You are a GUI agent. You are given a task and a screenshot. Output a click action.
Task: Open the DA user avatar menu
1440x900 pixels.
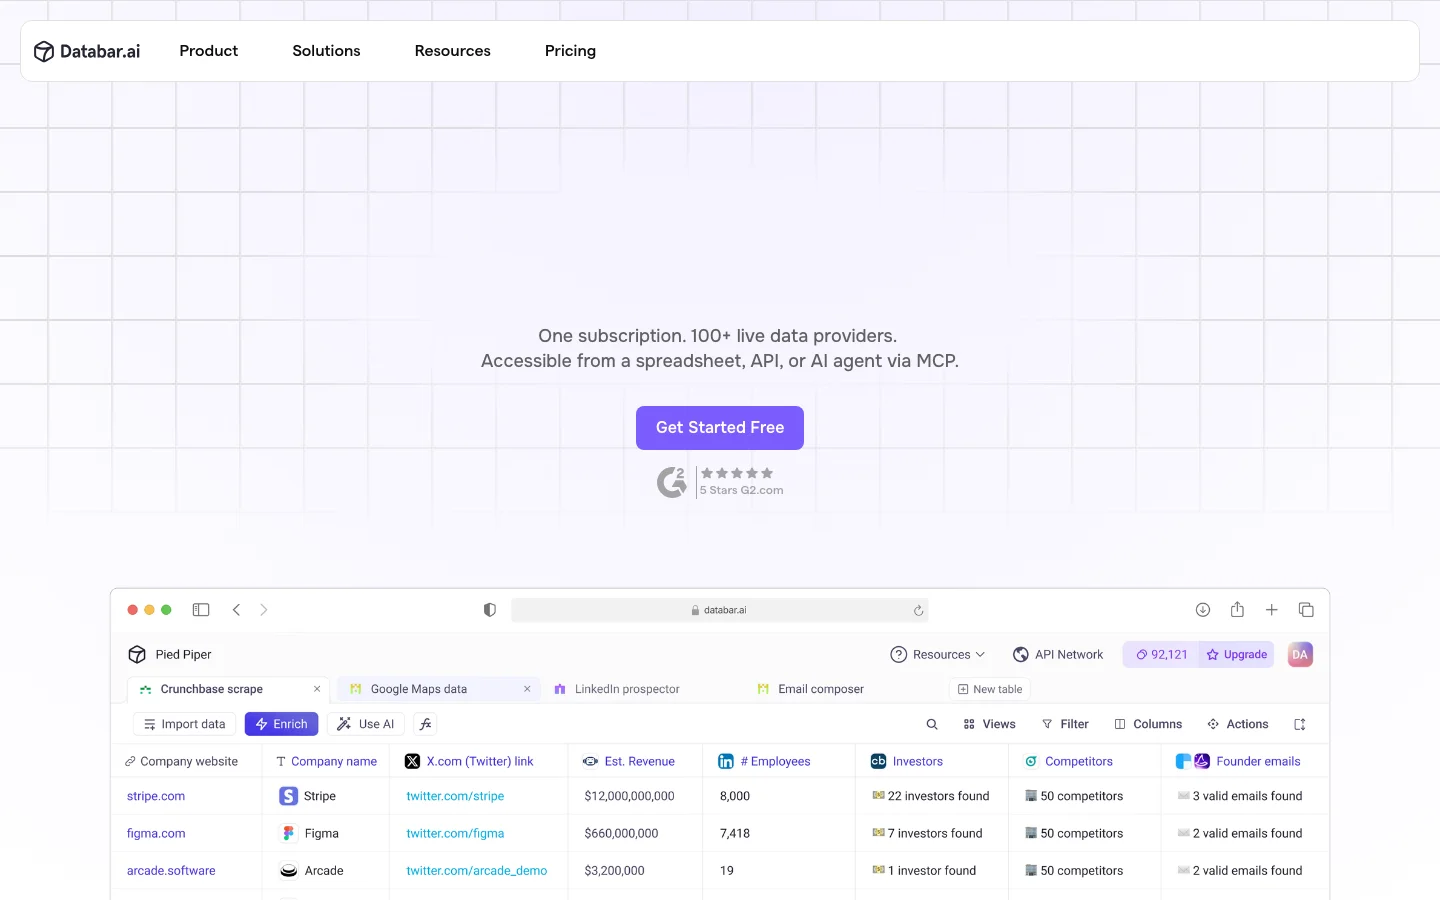coord(1300,655)
